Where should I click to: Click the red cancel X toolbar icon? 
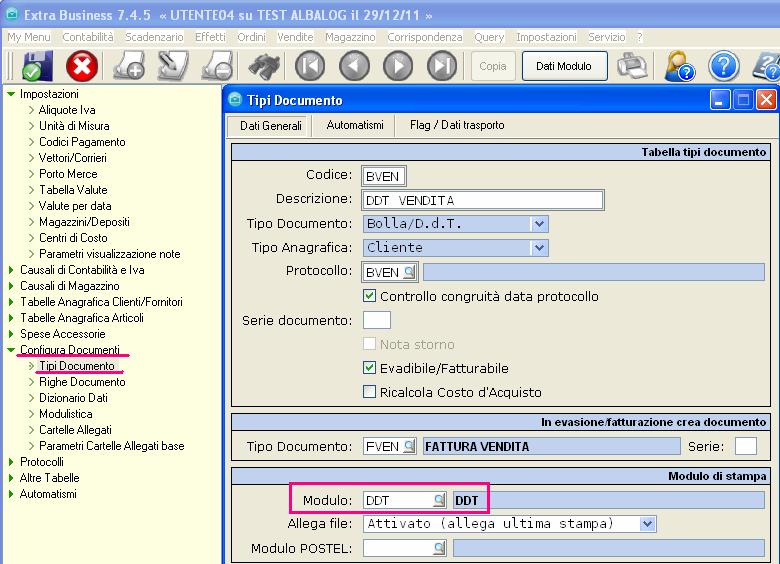tap(82, 66)
